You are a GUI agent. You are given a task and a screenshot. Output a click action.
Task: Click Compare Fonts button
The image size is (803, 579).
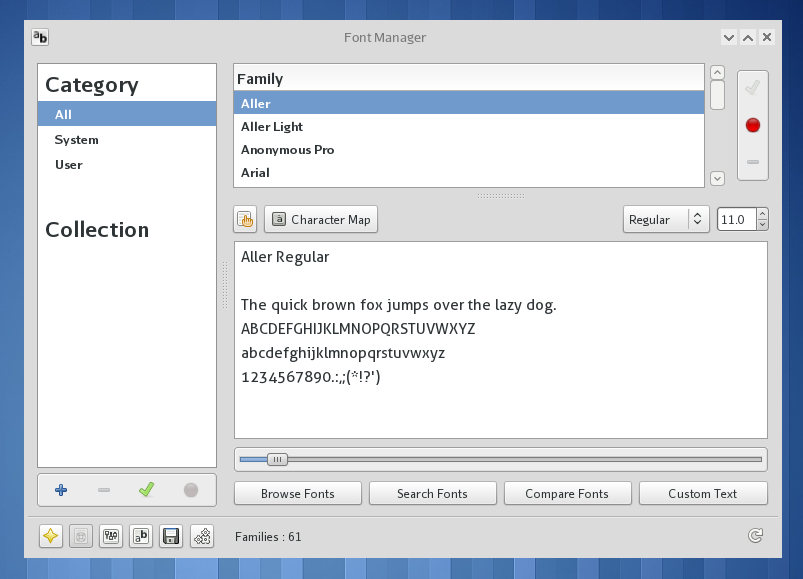(x=567, y=494)
